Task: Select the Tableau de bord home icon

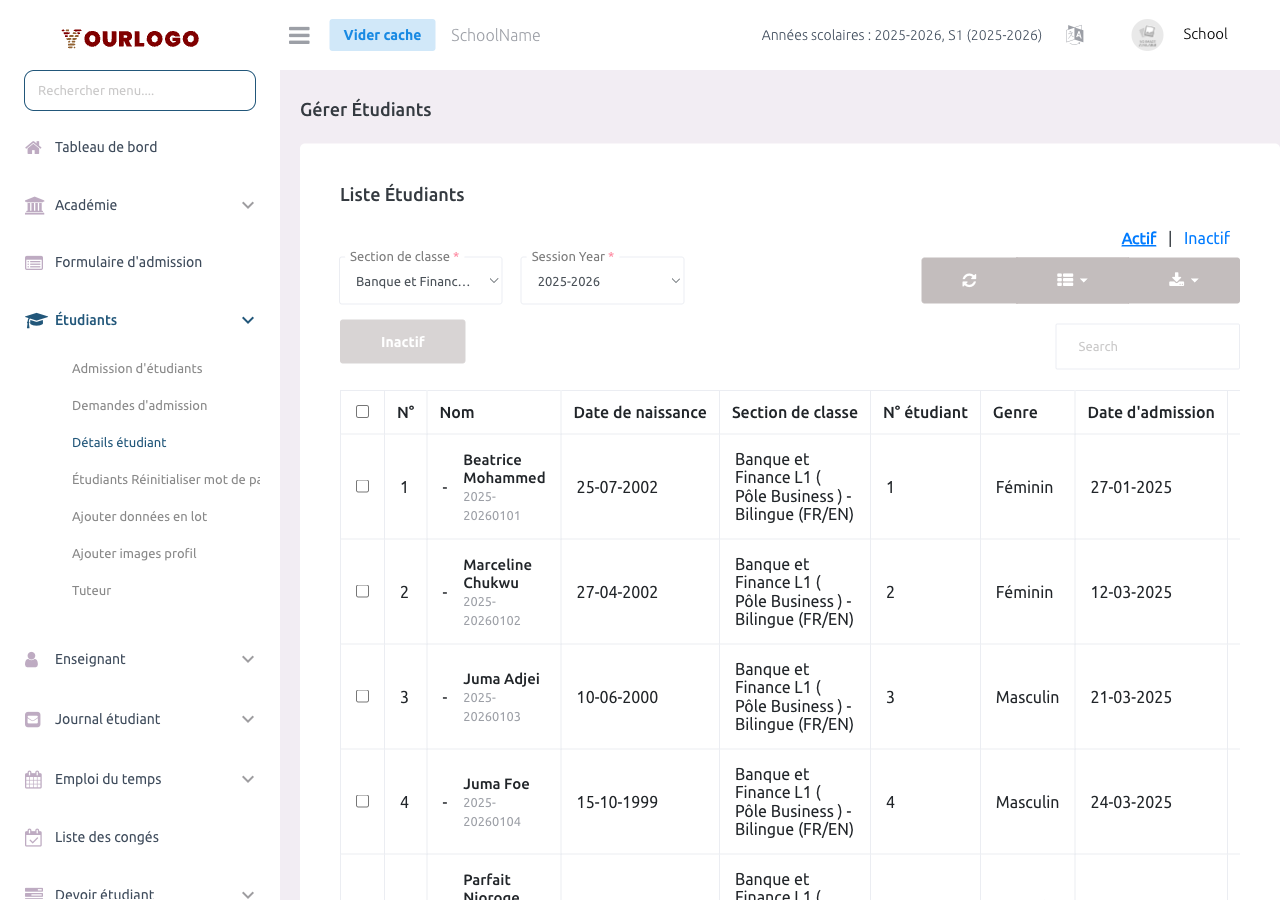Action: tap(33, 146)
